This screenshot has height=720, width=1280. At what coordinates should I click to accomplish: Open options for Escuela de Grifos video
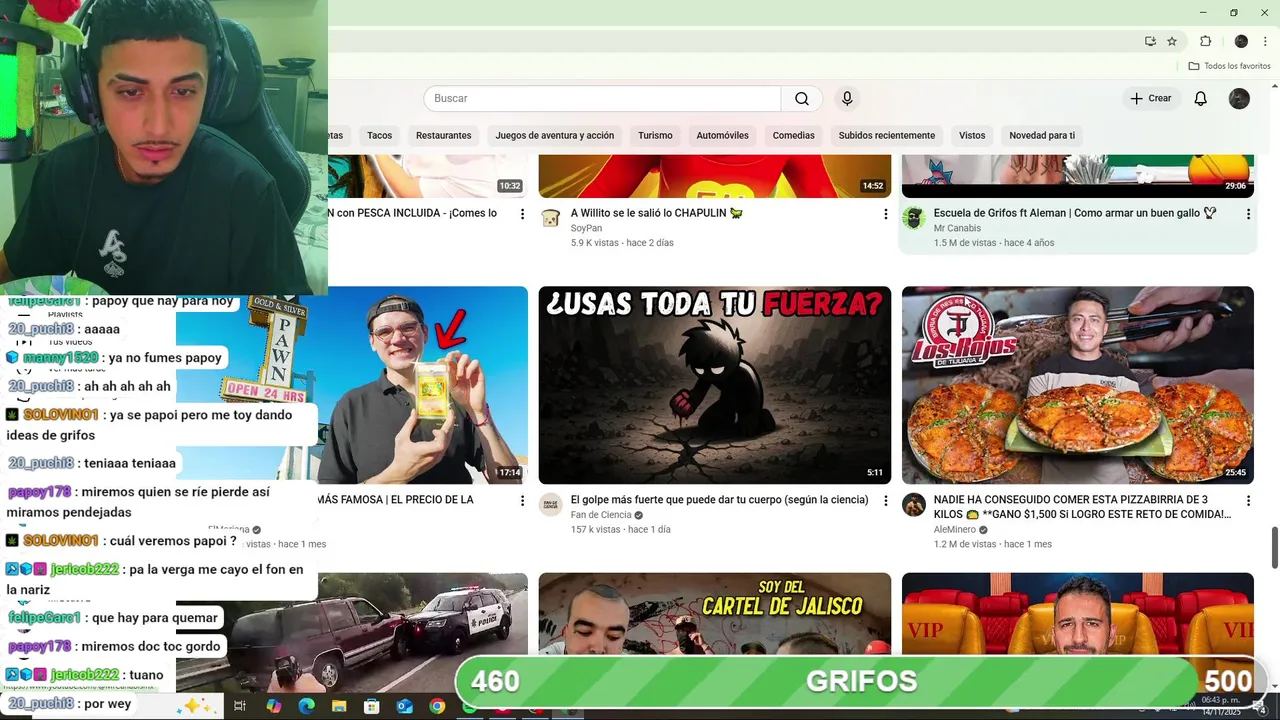[1248, 214]
